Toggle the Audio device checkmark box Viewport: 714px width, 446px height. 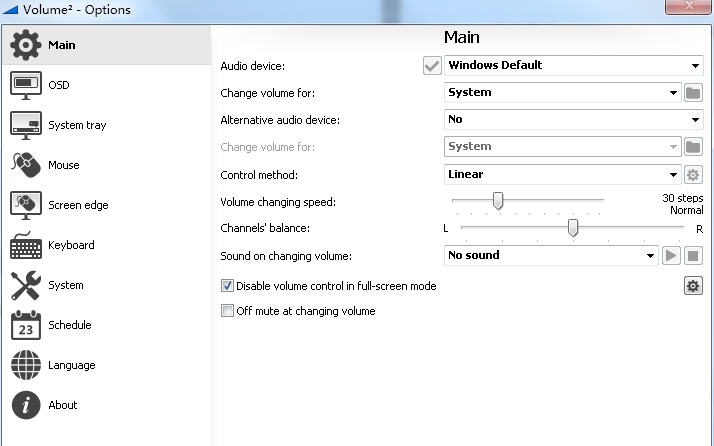click(432, 66)
